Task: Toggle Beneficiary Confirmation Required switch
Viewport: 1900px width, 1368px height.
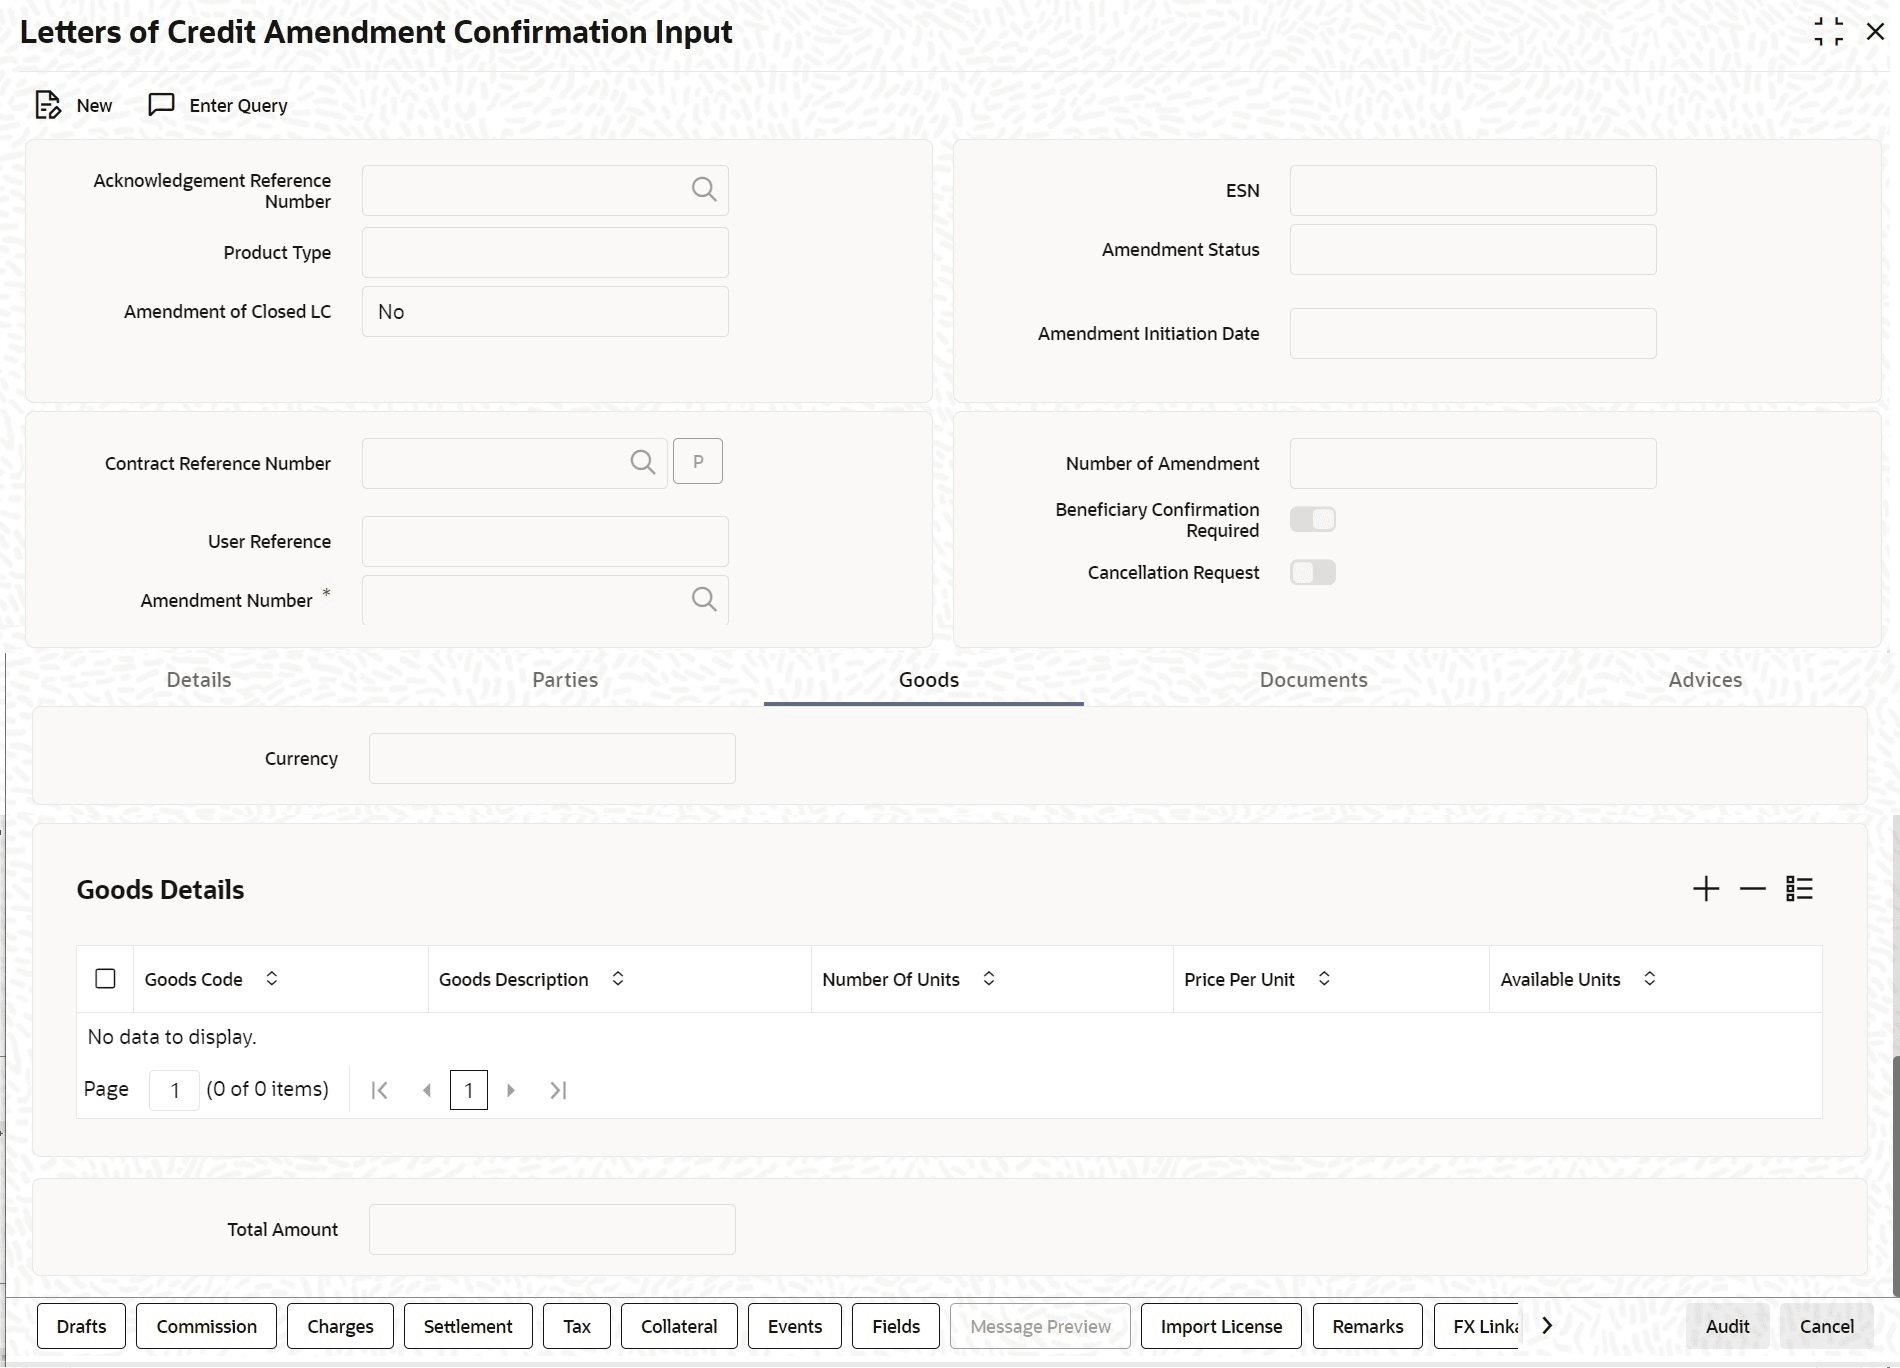Action: tap(1313, 519)
